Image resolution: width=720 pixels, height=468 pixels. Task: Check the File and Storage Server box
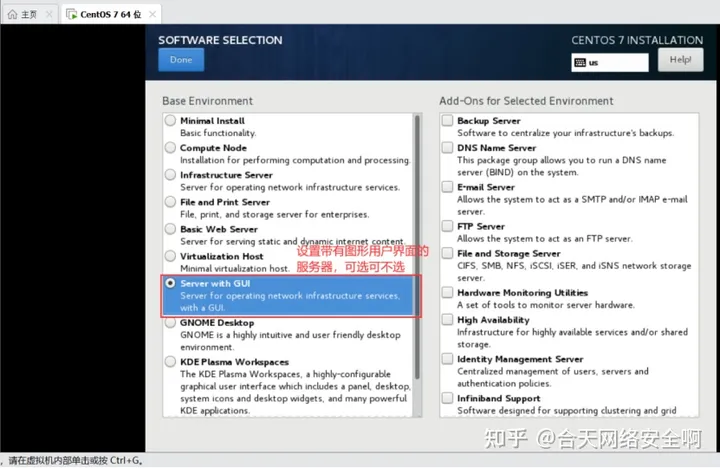(x=447, y=253)
